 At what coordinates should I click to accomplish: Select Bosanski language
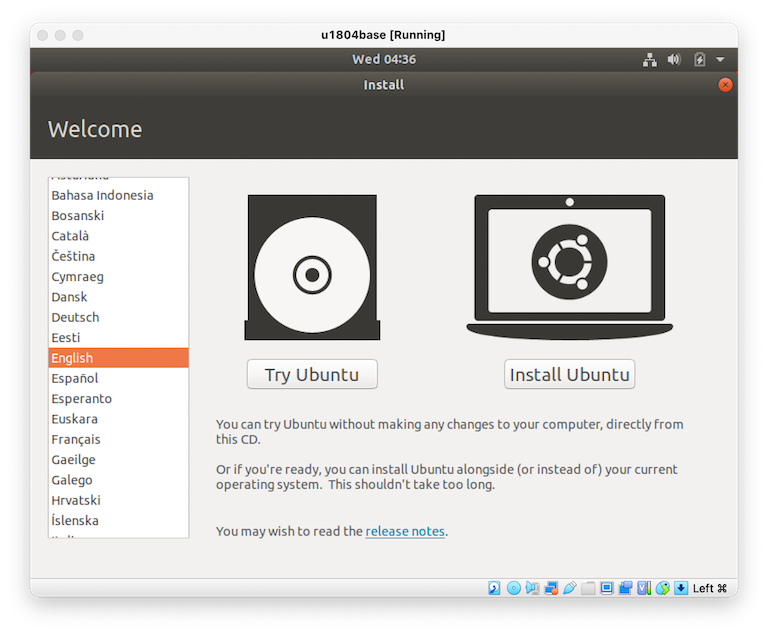(x=119, y=216)
